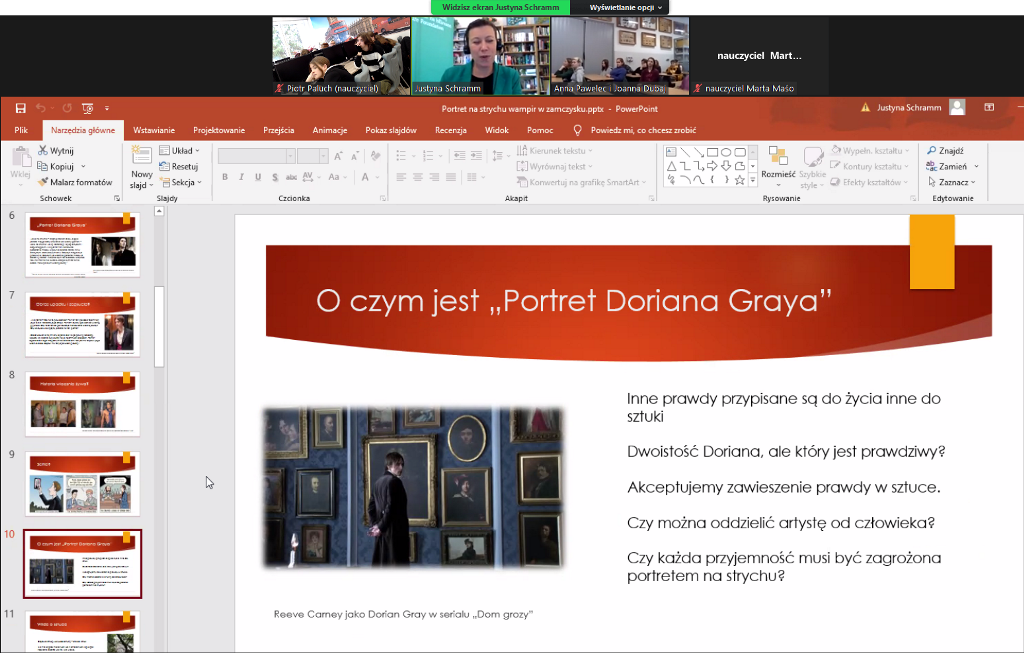Viewport: 1024px width, 653px height.
Task: Open the Animacje ribbon tab
Action: click(329, 130)
